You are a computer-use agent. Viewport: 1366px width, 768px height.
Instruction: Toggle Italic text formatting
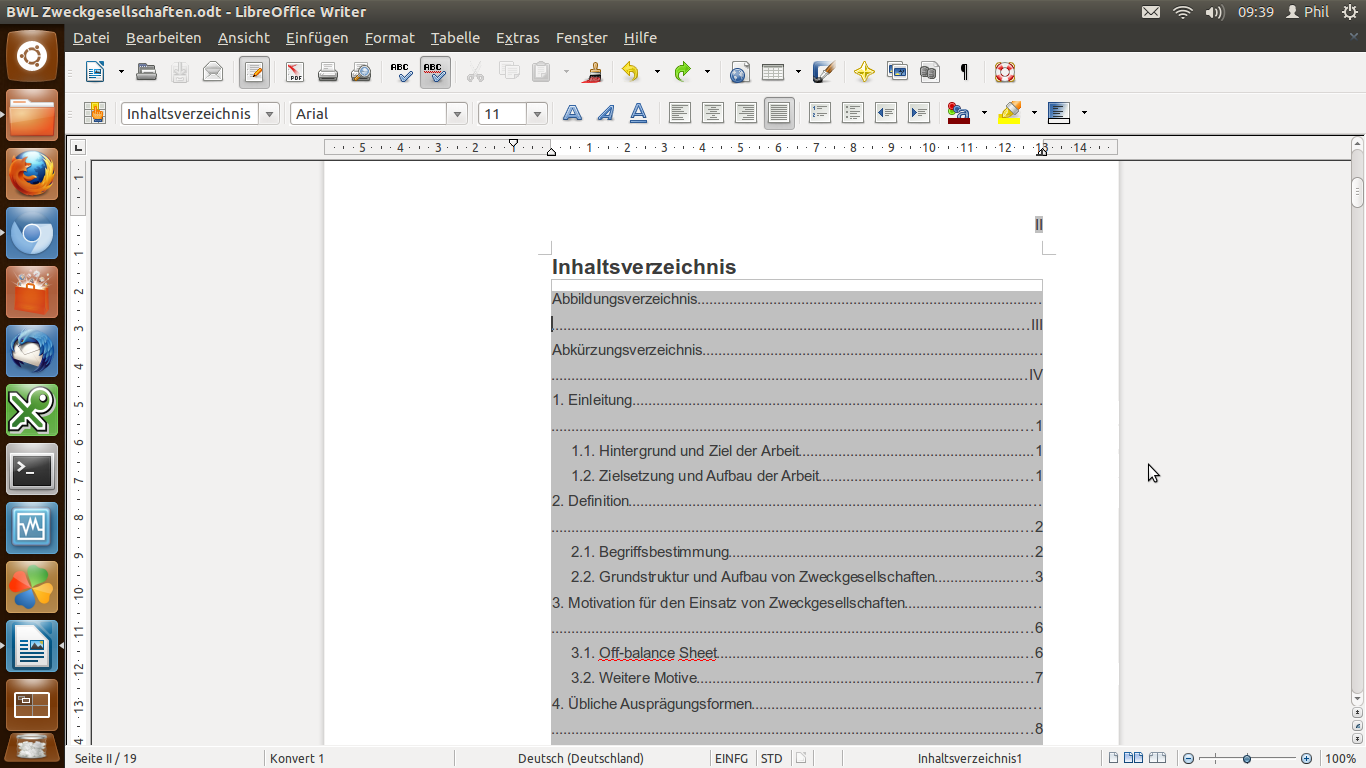click(605, 113)
